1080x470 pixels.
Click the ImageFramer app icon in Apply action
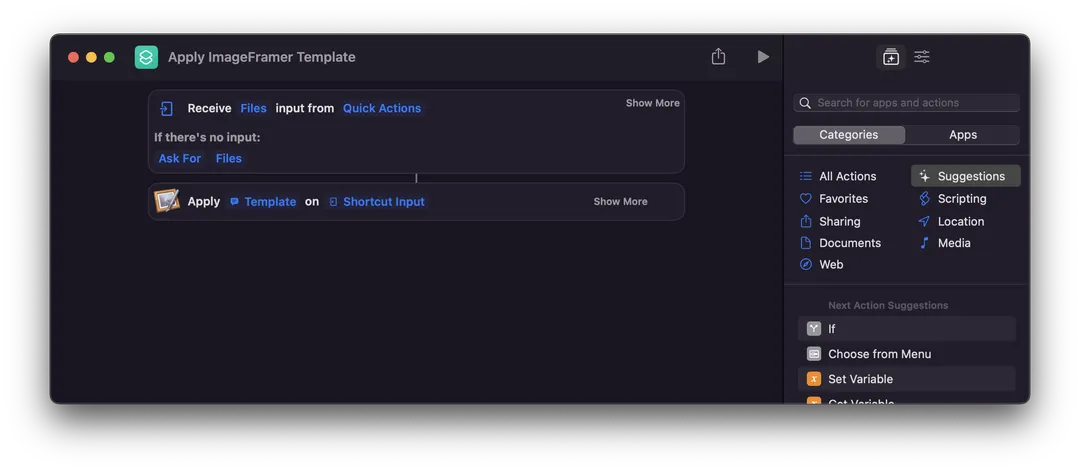click(x=167, y=201)
